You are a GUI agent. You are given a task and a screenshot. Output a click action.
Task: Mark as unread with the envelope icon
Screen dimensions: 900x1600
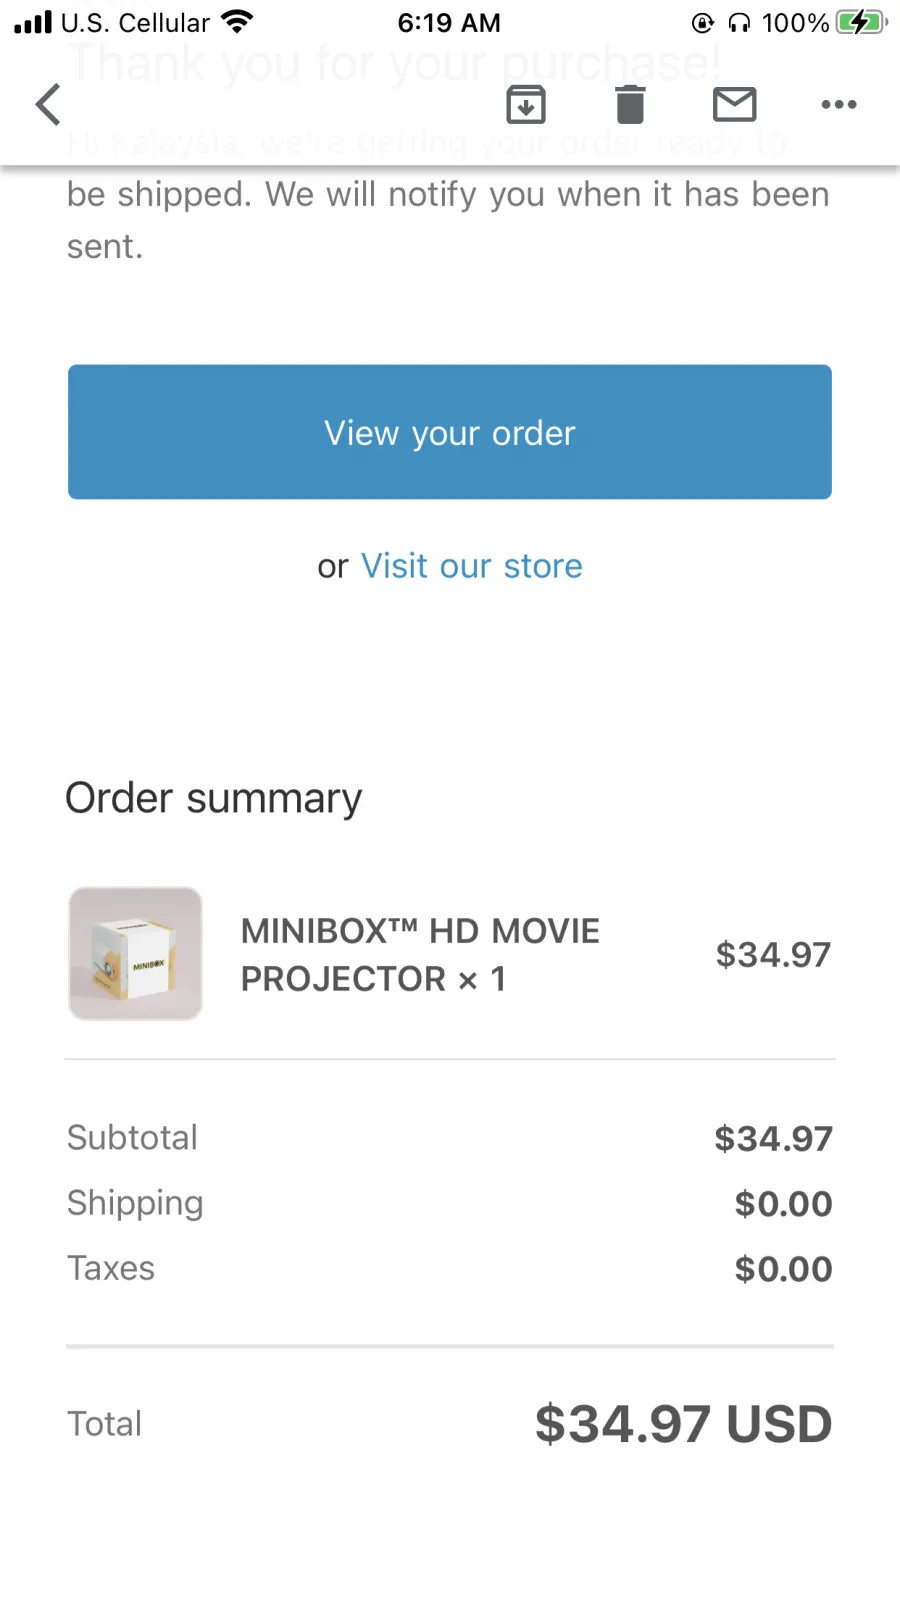735,104
